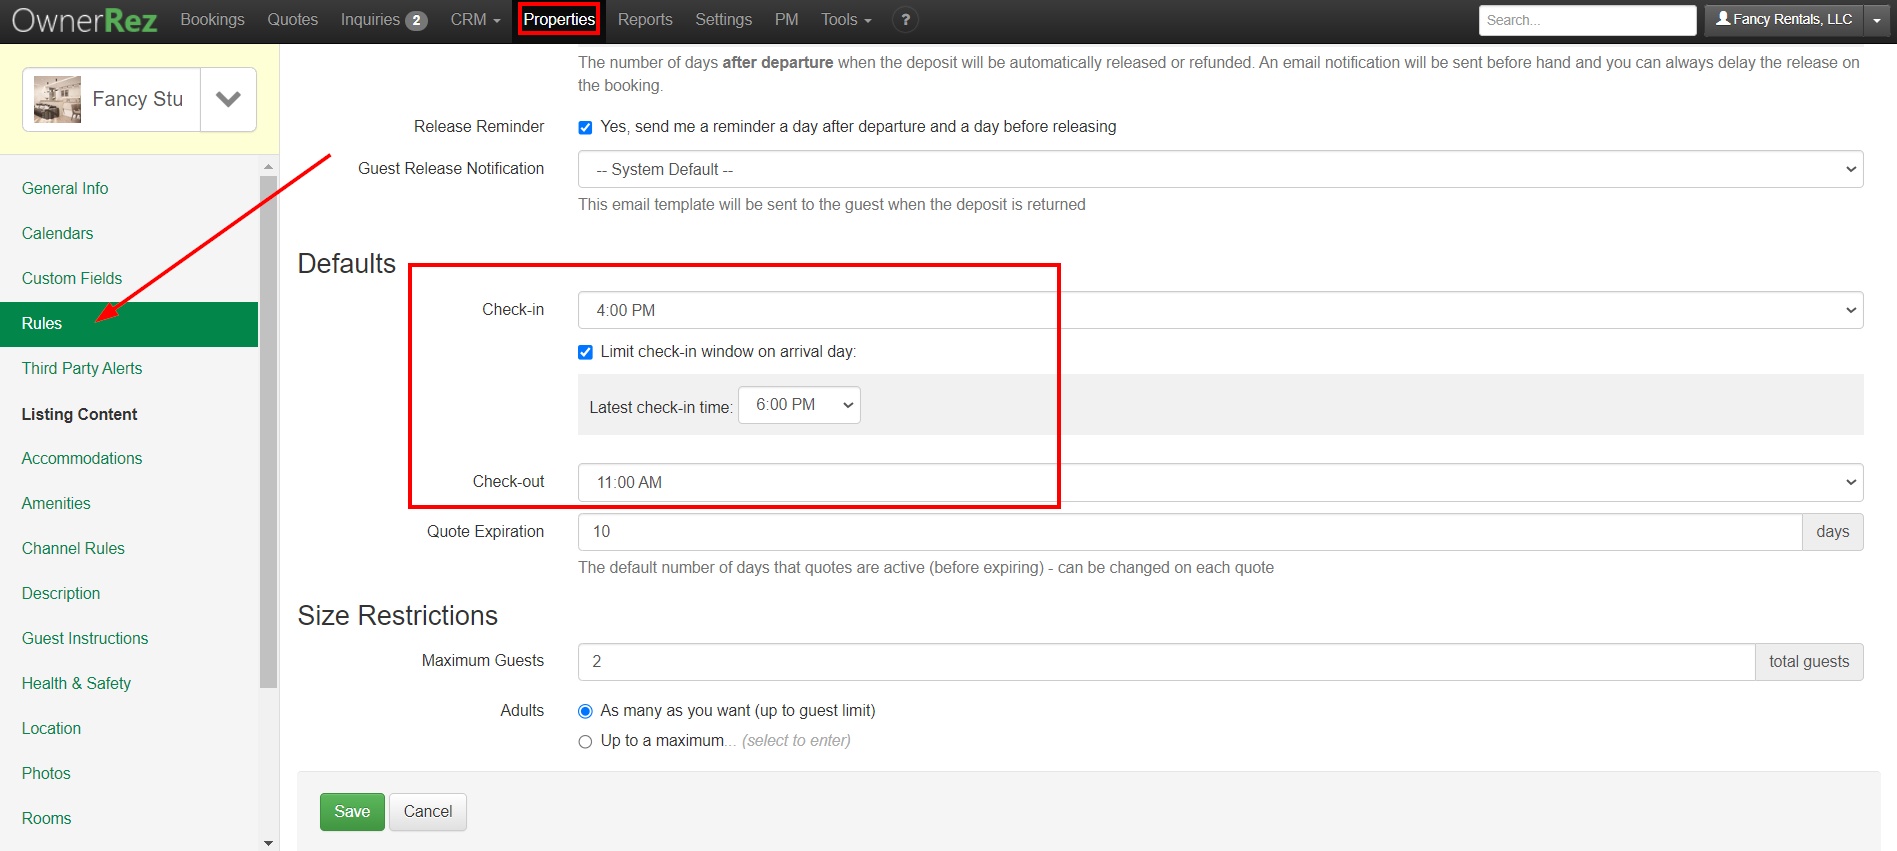Open Latest check-in time dropdown

click(x=799, y=405)
